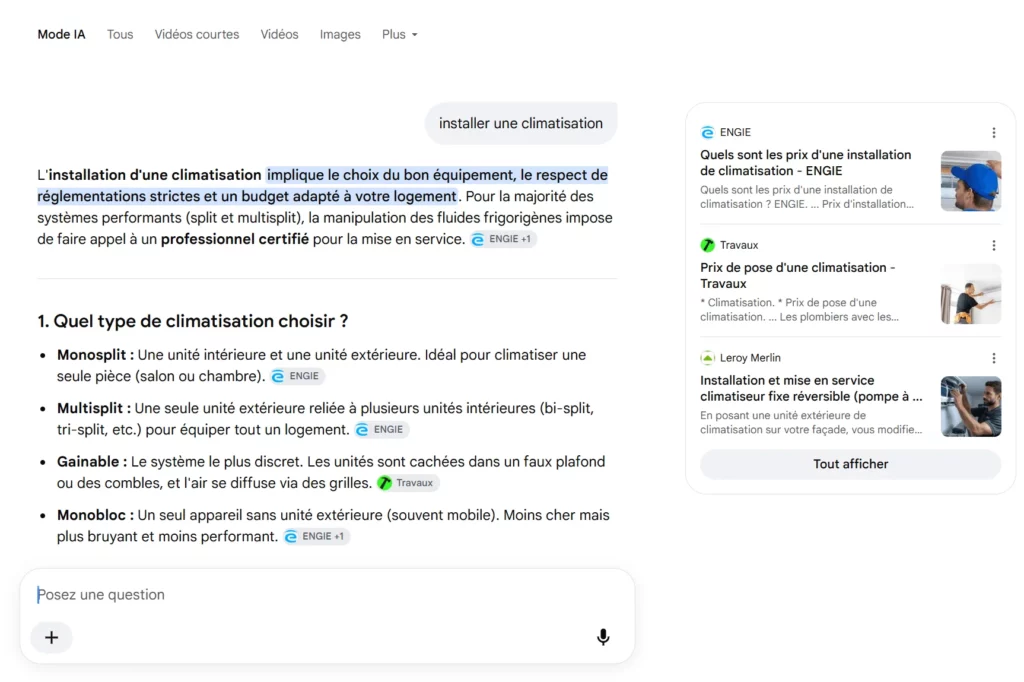Click the ENGIE snippet 'Quels sont les prix d'une installation de climatisation ? ENGIE.'
Viewport: 1024px width, 682px height.
pos(807,197)
